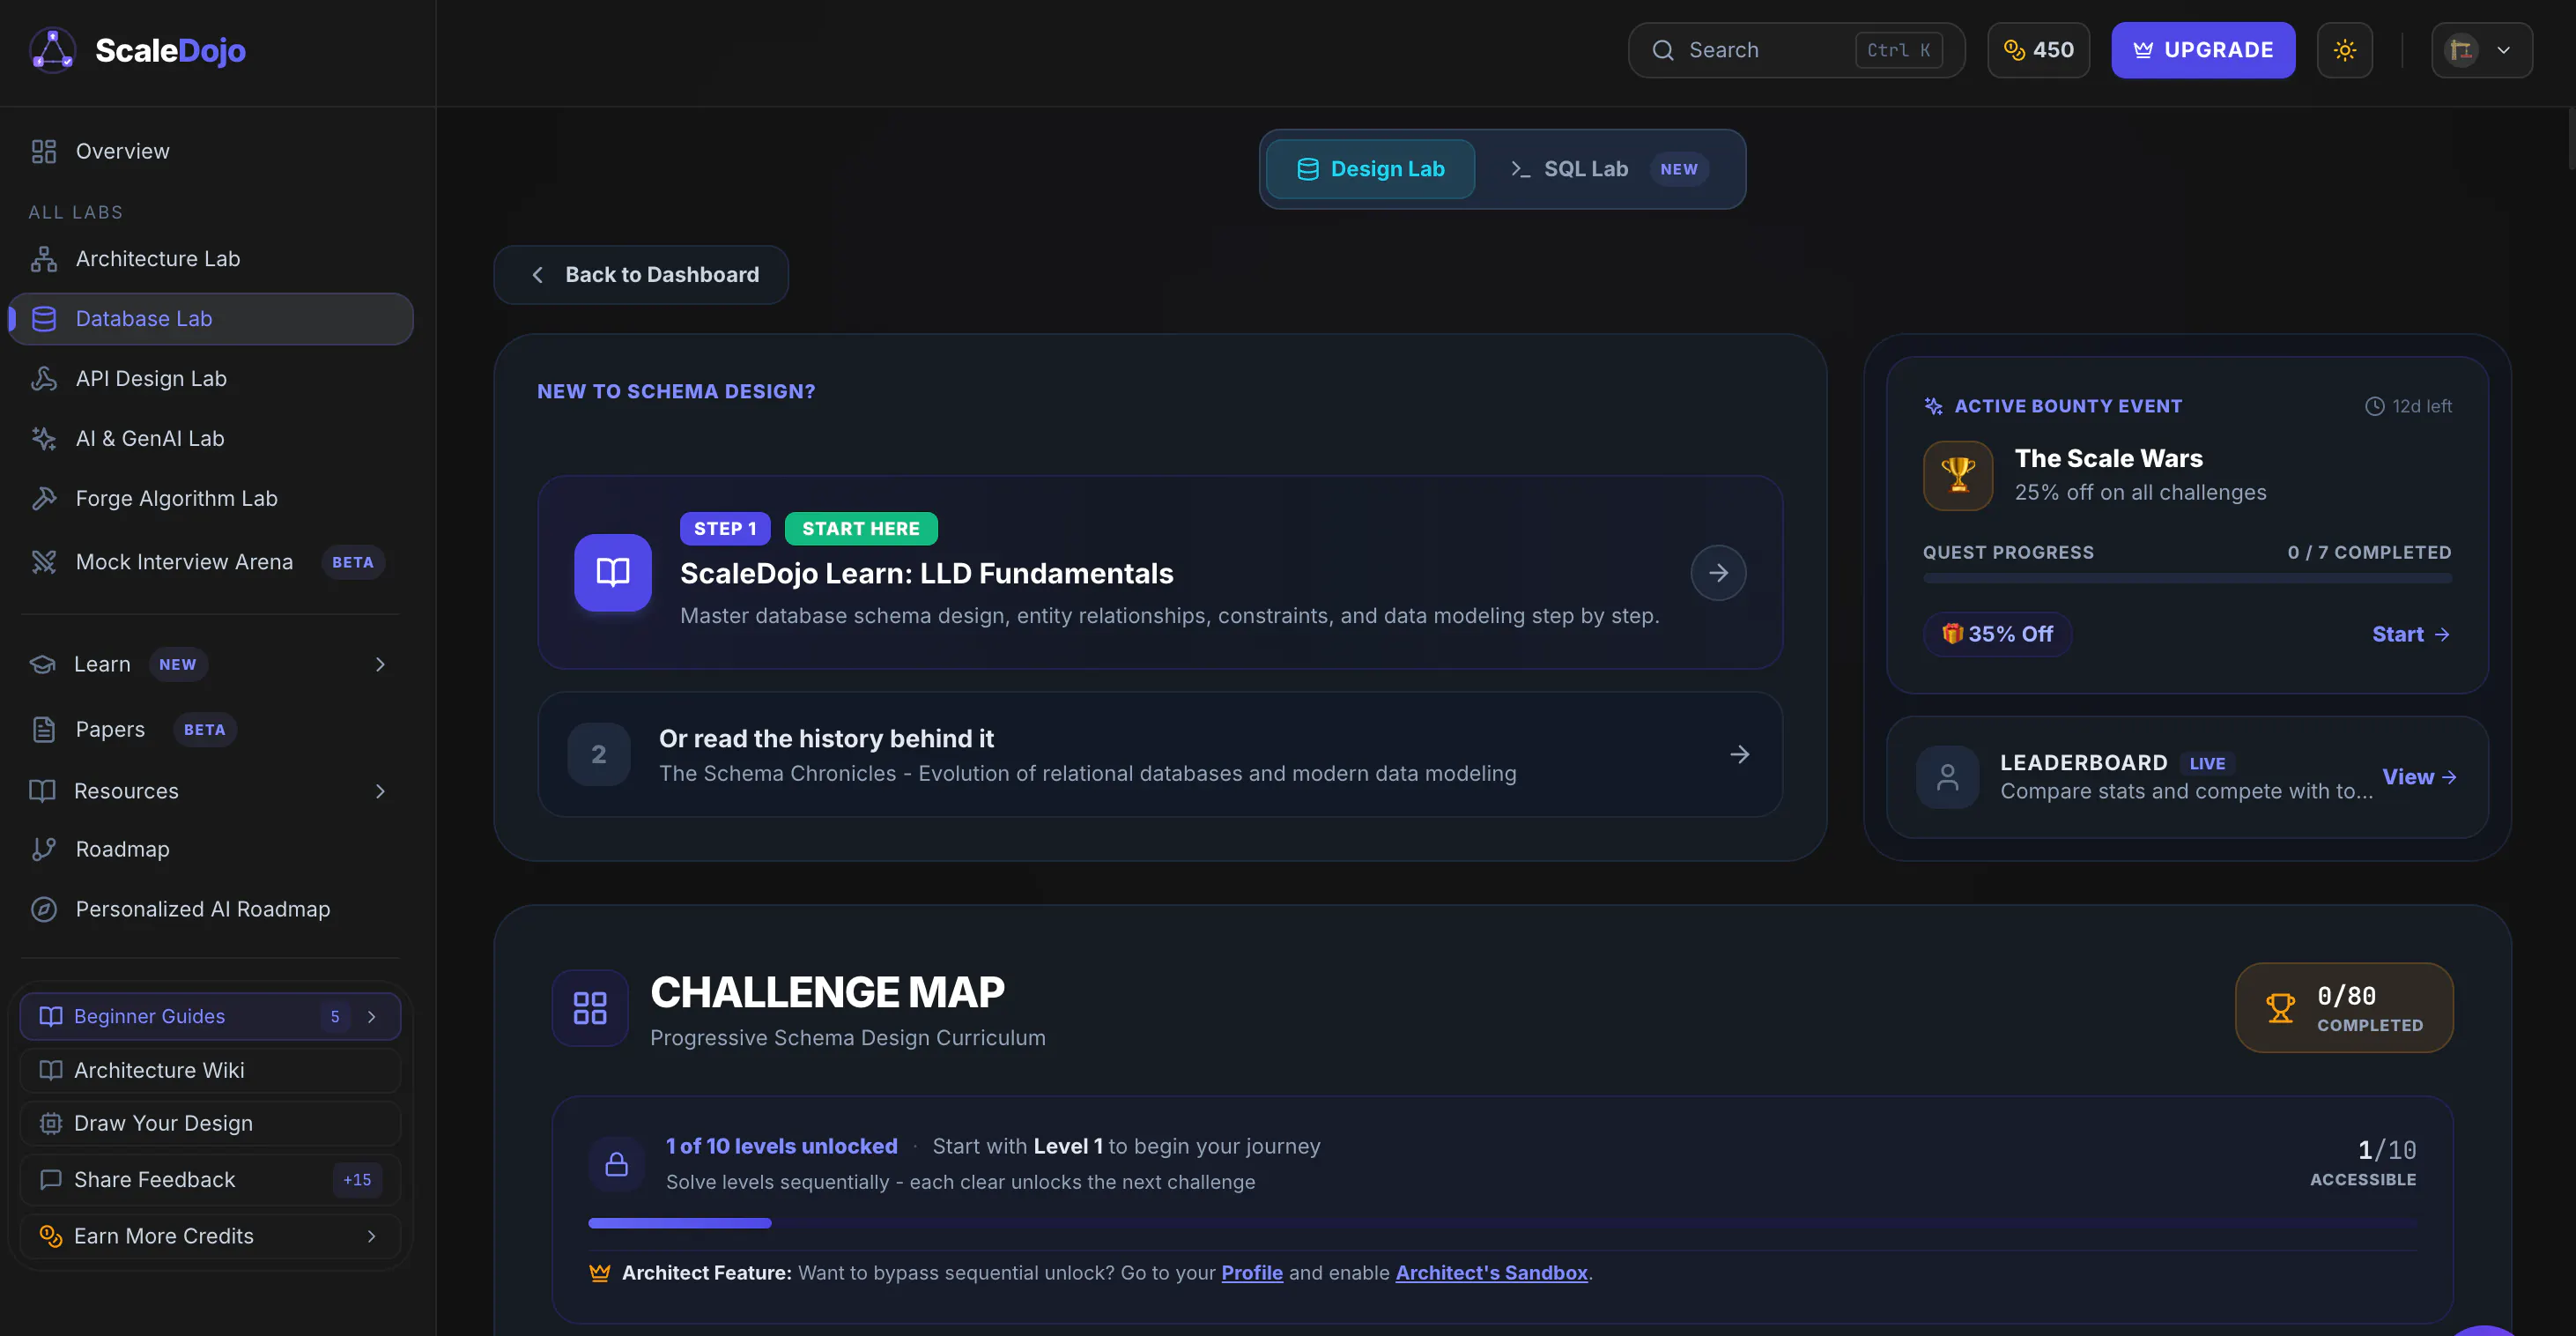Viewport: 2576px width, 1336px height.
Task: Click the START HERE badge
Action: tap(861, 529)
